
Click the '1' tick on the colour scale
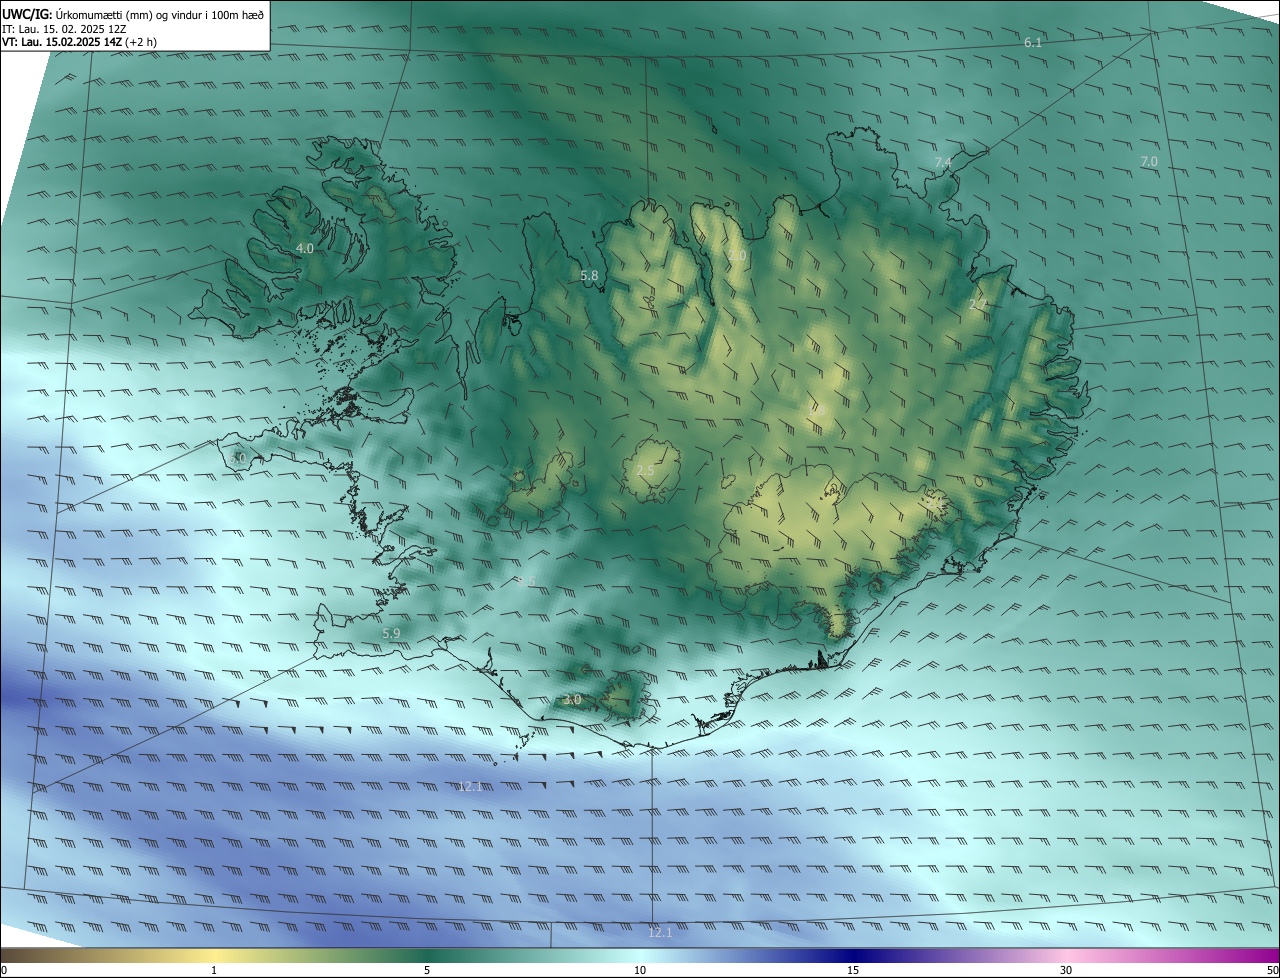coord(214,971)
